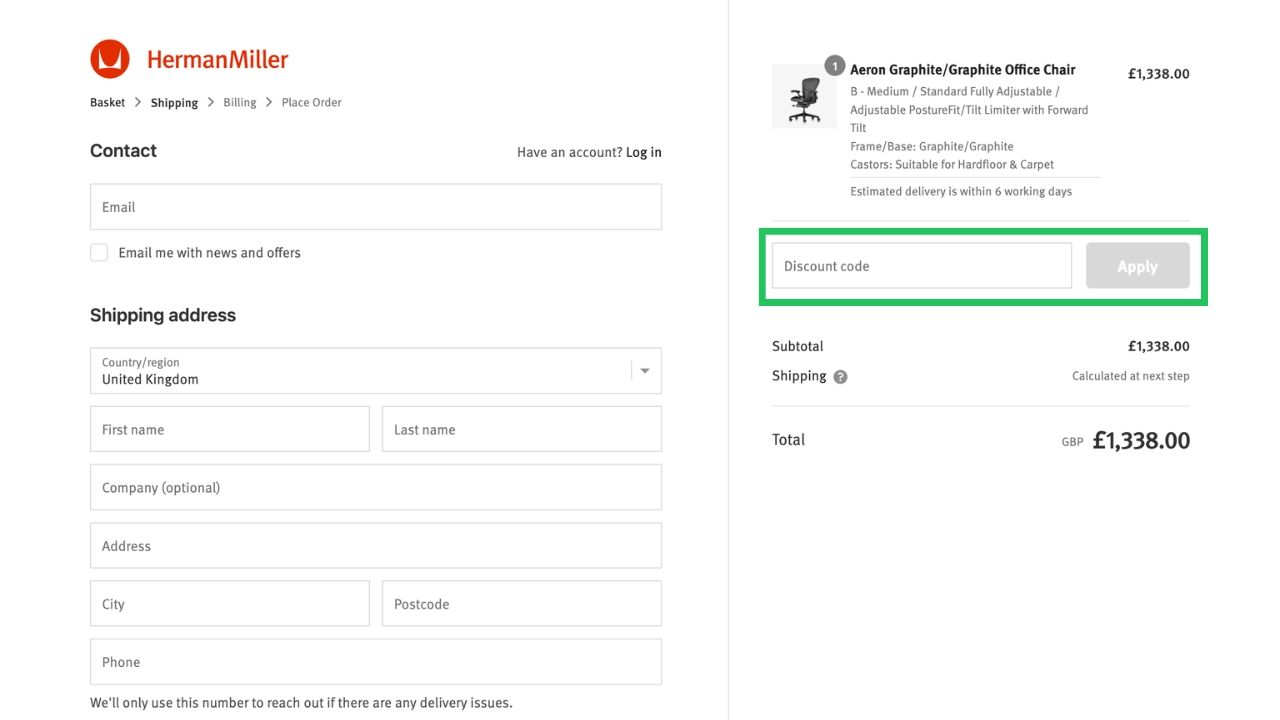Focus the Discount code field

point(922,266)
